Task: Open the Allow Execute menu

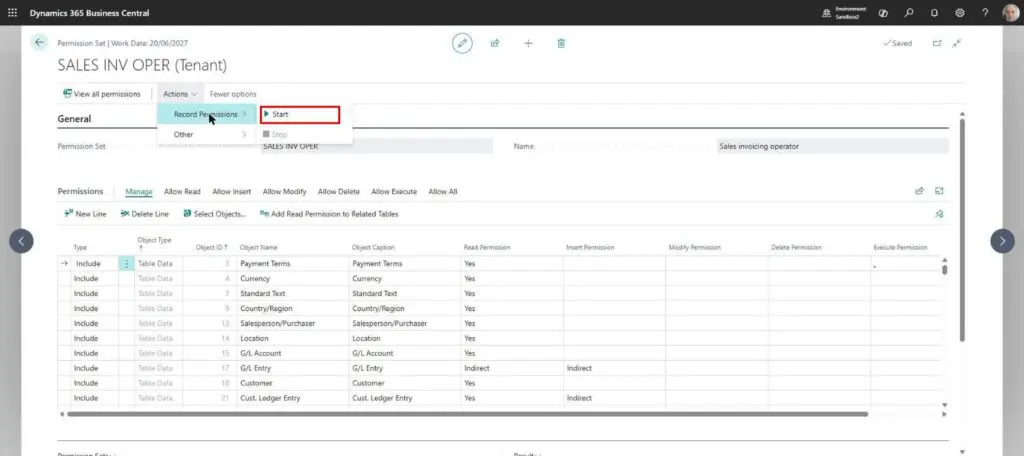Action: coord(394,191)
